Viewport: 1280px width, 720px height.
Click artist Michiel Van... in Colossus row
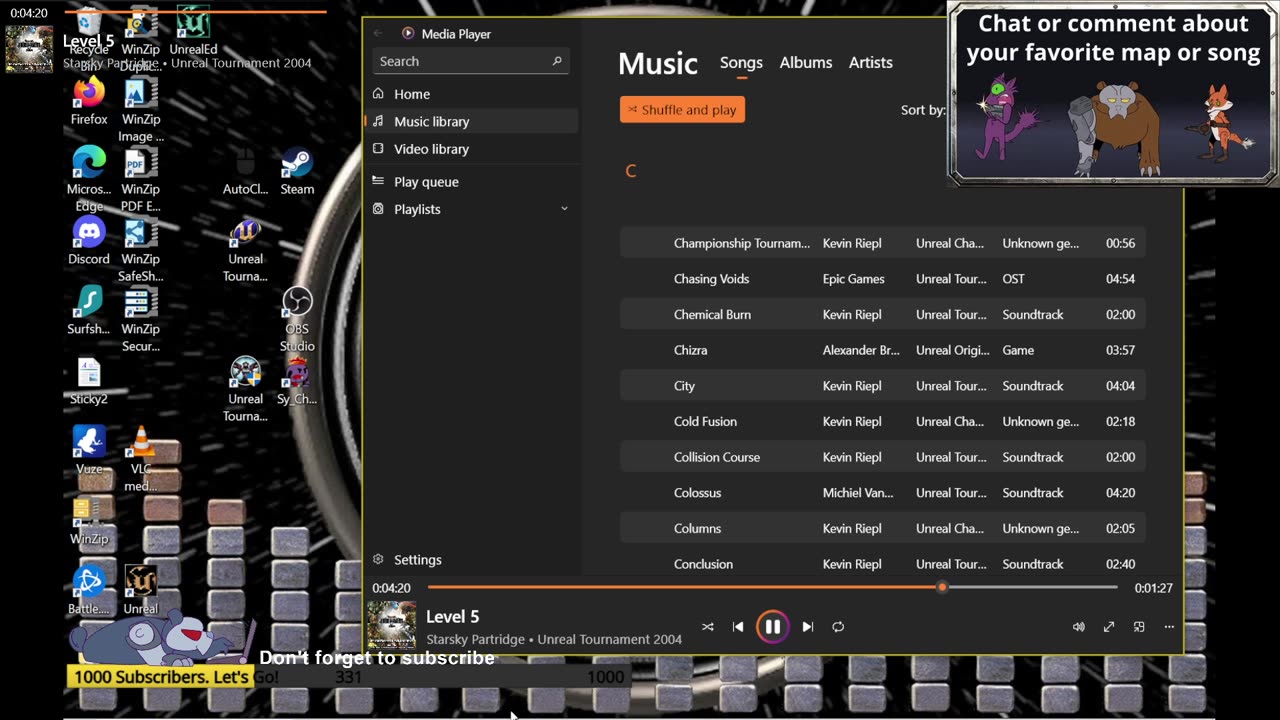pyautogui.click(x=858, y=493)
